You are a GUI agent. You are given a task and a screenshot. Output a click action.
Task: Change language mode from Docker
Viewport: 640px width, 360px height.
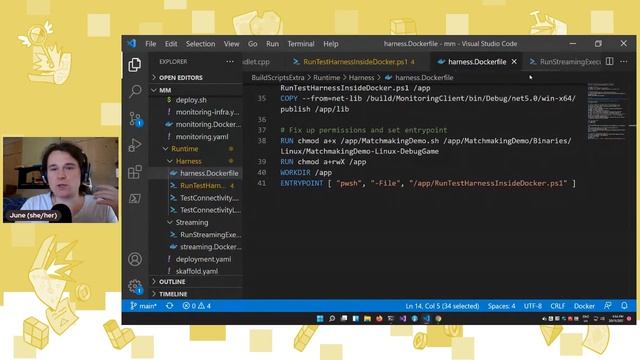click(x=584, y=306)
